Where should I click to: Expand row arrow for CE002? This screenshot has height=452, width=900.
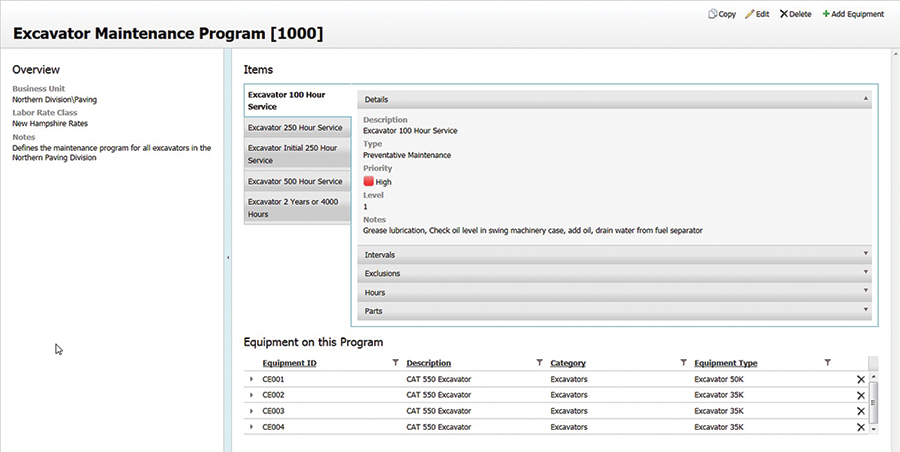251,395
